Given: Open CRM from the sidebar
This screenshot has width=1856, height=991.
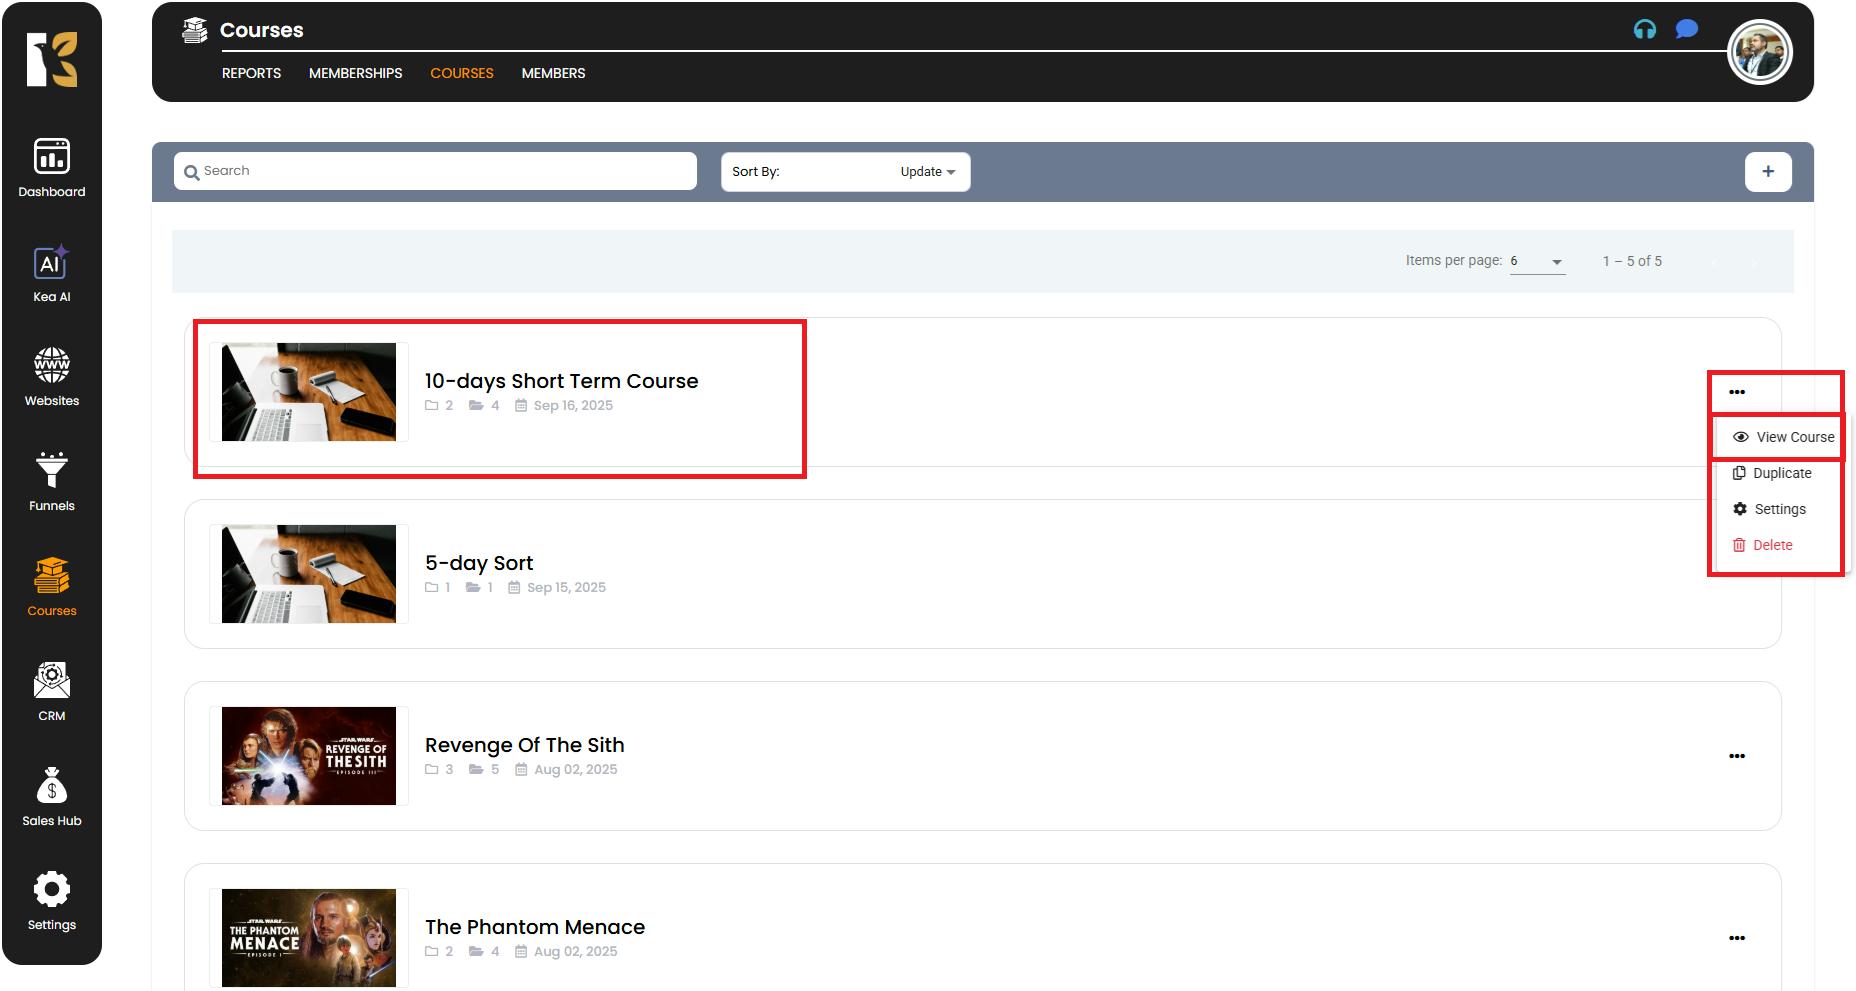Looking at the screenshot, I should 52,692.
